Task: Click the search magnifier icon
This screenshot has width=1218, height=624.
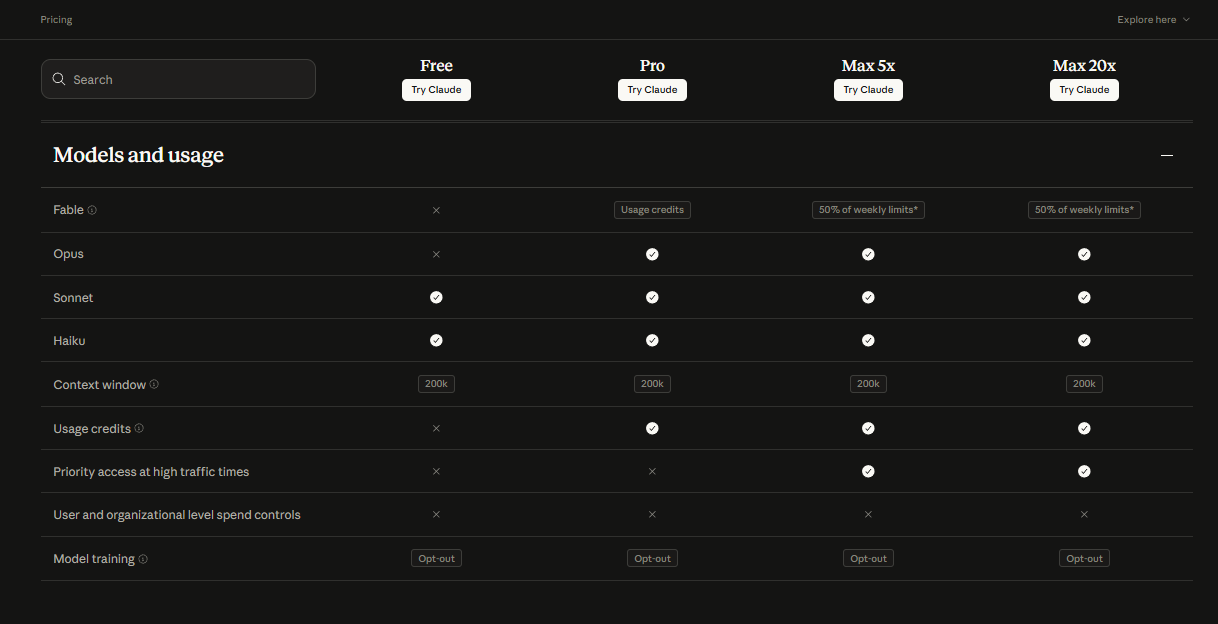Action: (x=59, y=79)
